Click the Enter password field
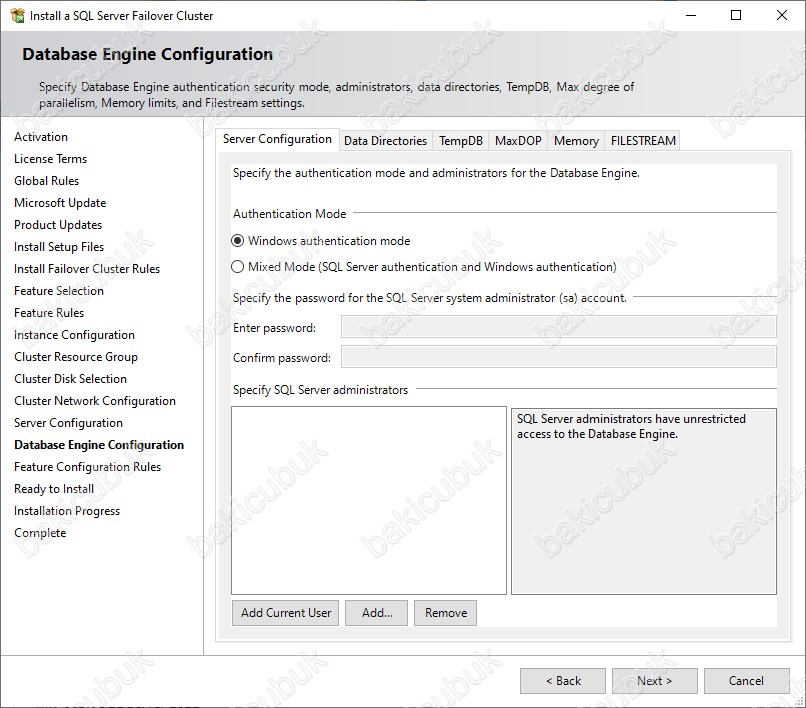Viewport: 806px width, 708px height. 559,327
